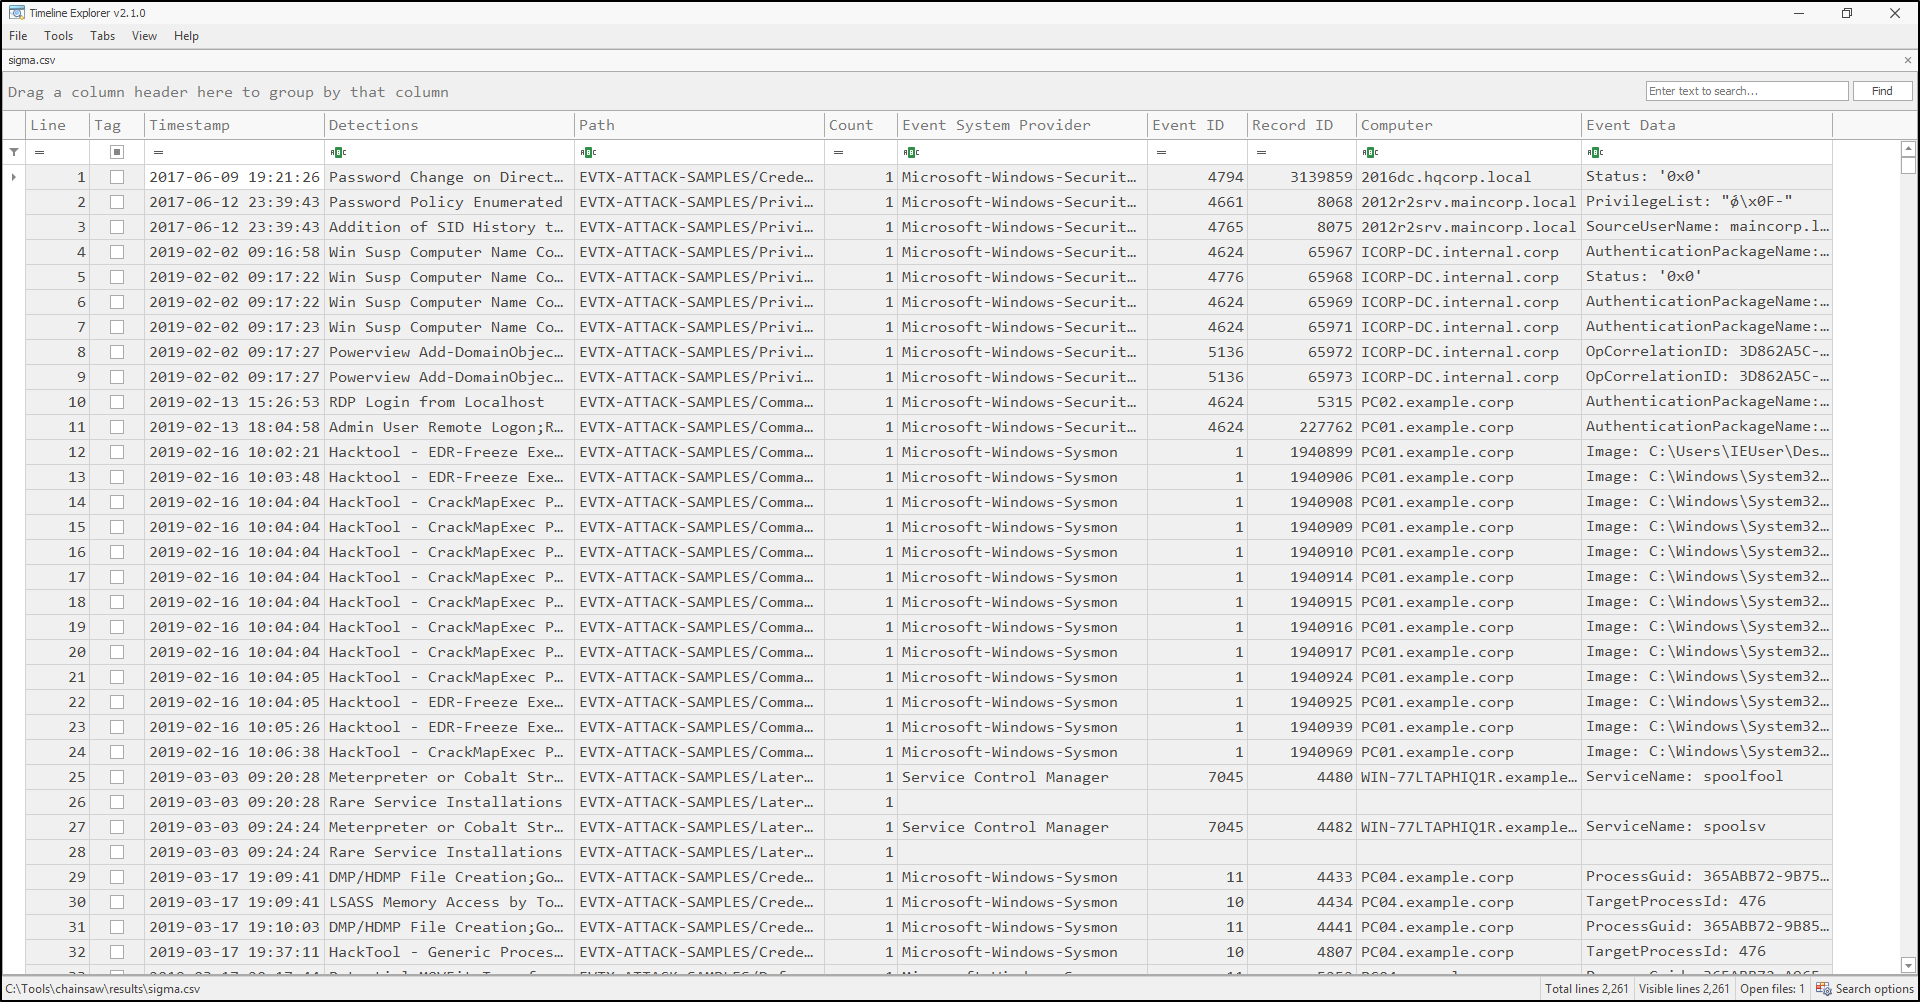
Task: Open the View menu
Action: (144, 36)
